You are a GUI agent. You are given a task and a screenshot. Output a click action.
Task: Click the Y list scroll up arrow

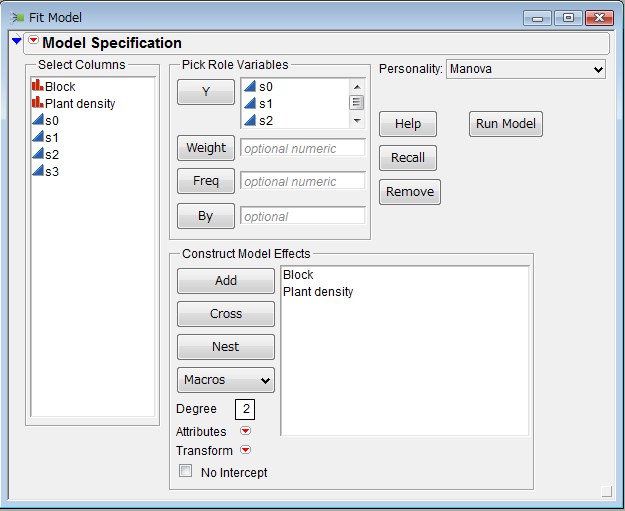coord(357,86)
